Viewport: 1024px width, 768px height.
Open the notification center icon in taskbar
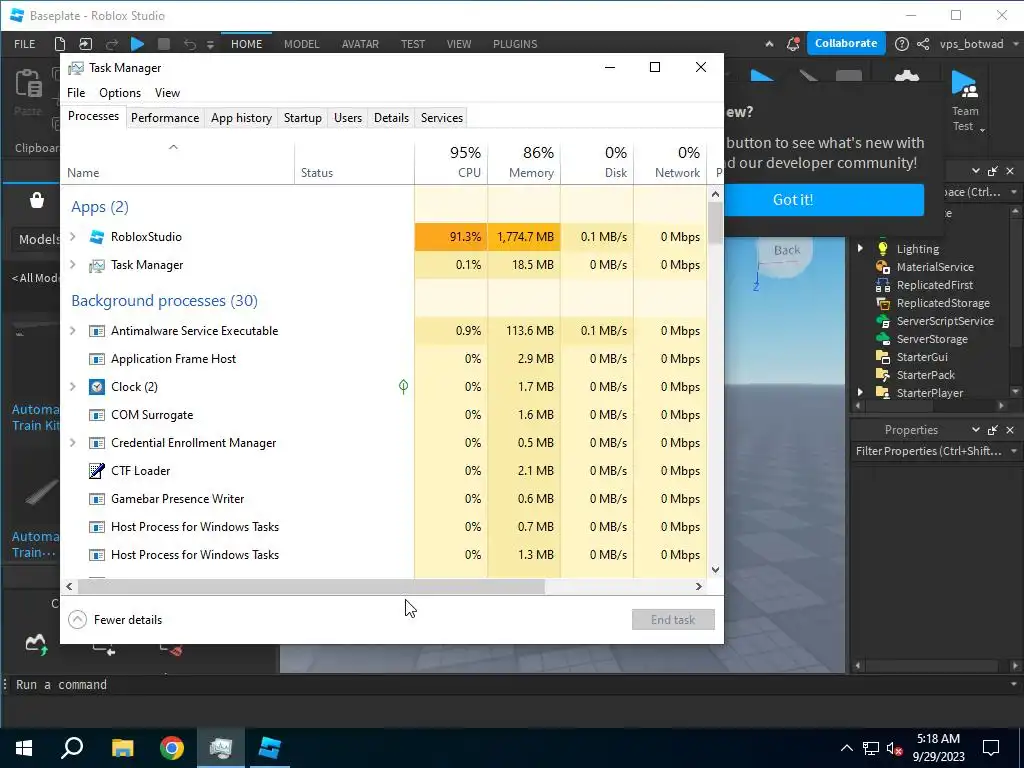pos(991,748)
